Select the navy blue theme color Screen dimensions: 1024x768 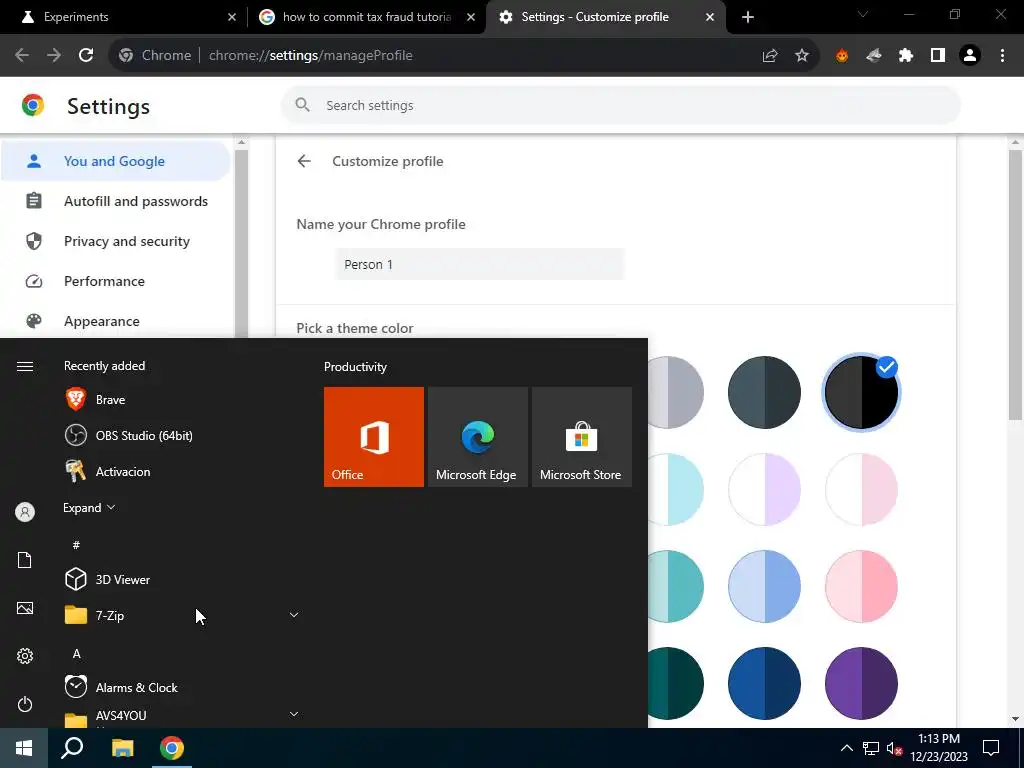764,683
